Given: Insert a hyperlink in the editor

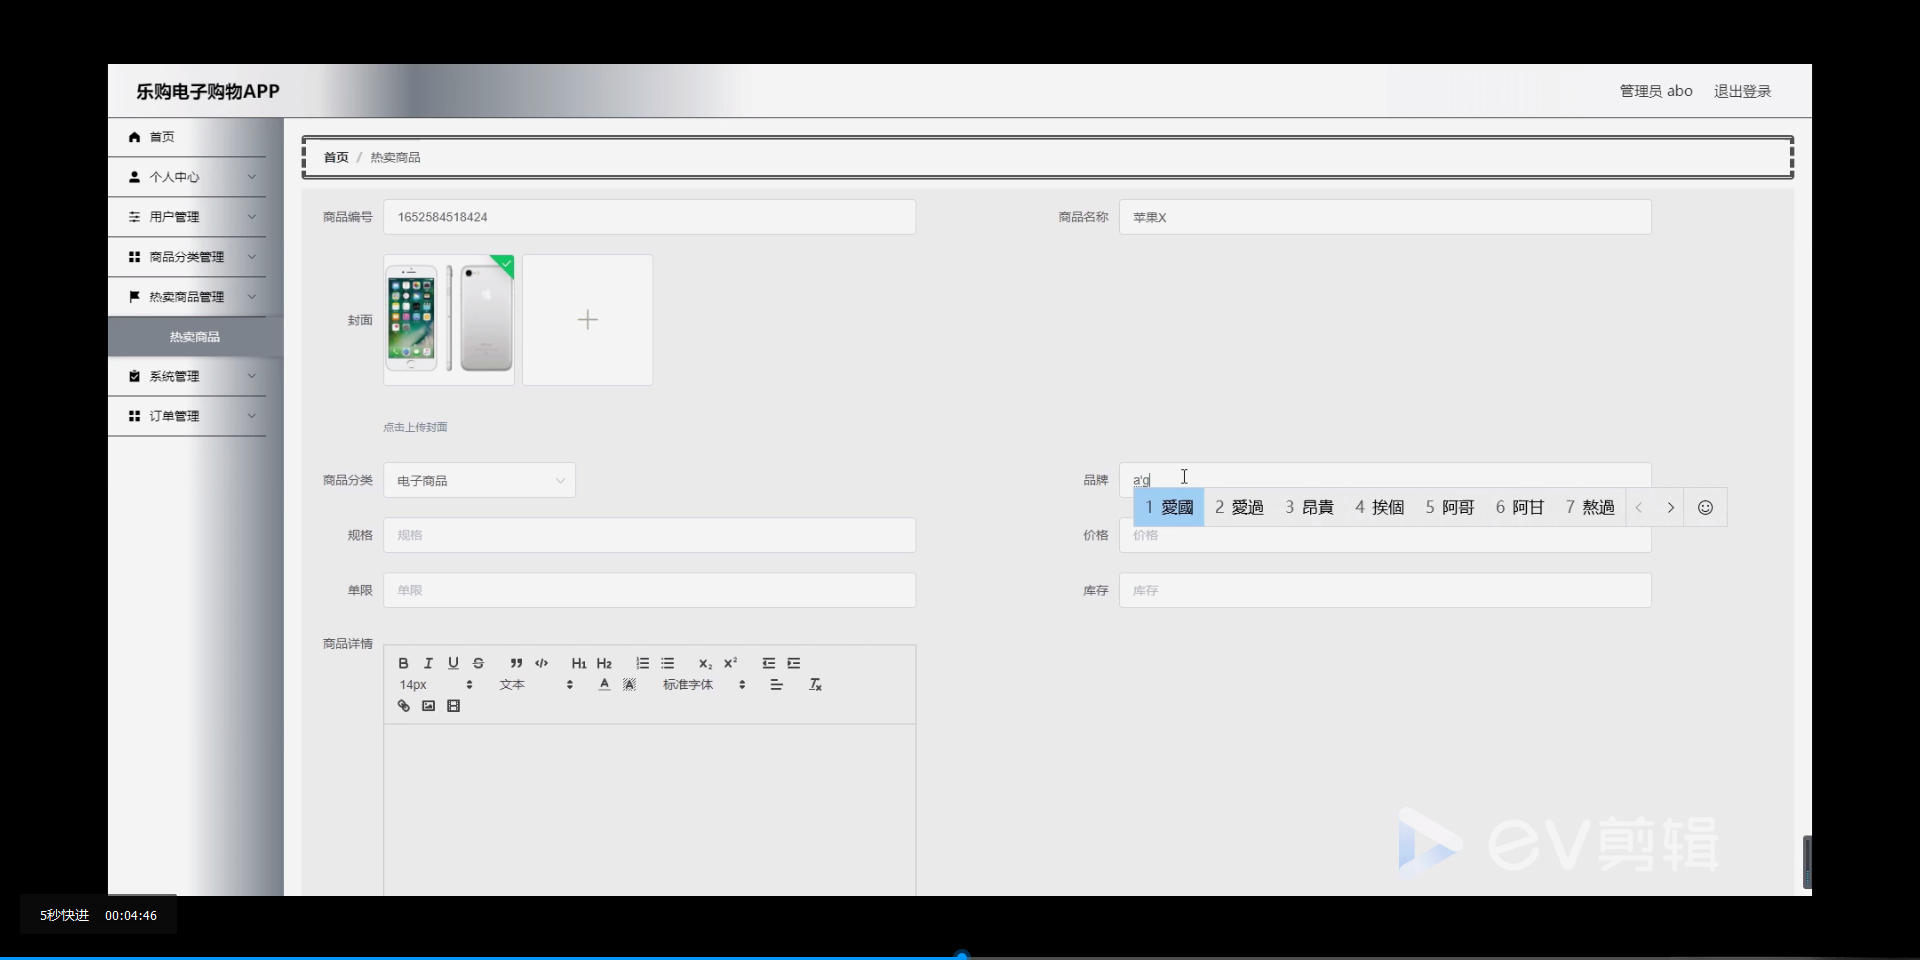Looking at the screenshot, I should pos(403,706).
